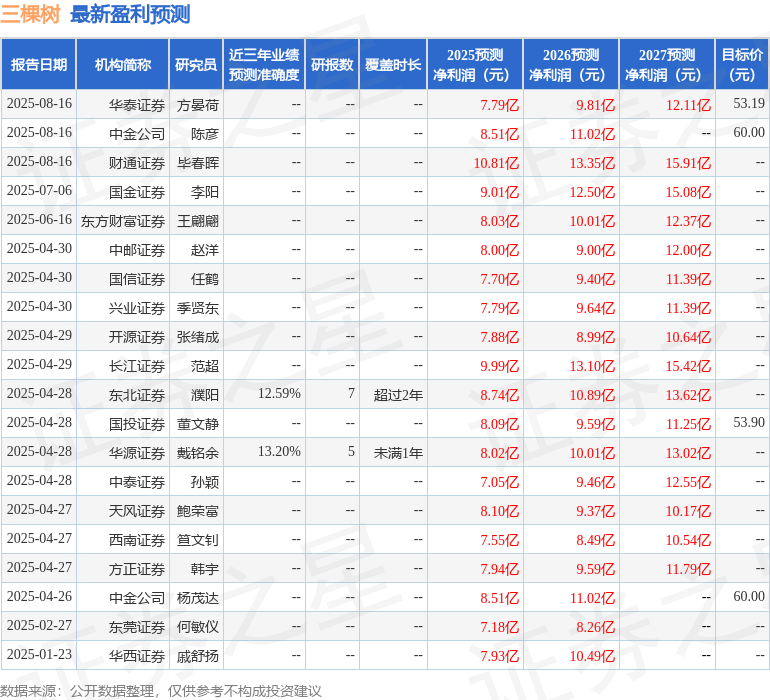770x700 pixels.
Task: Click 7.18亿 forecast value
Action: (499, 627)
